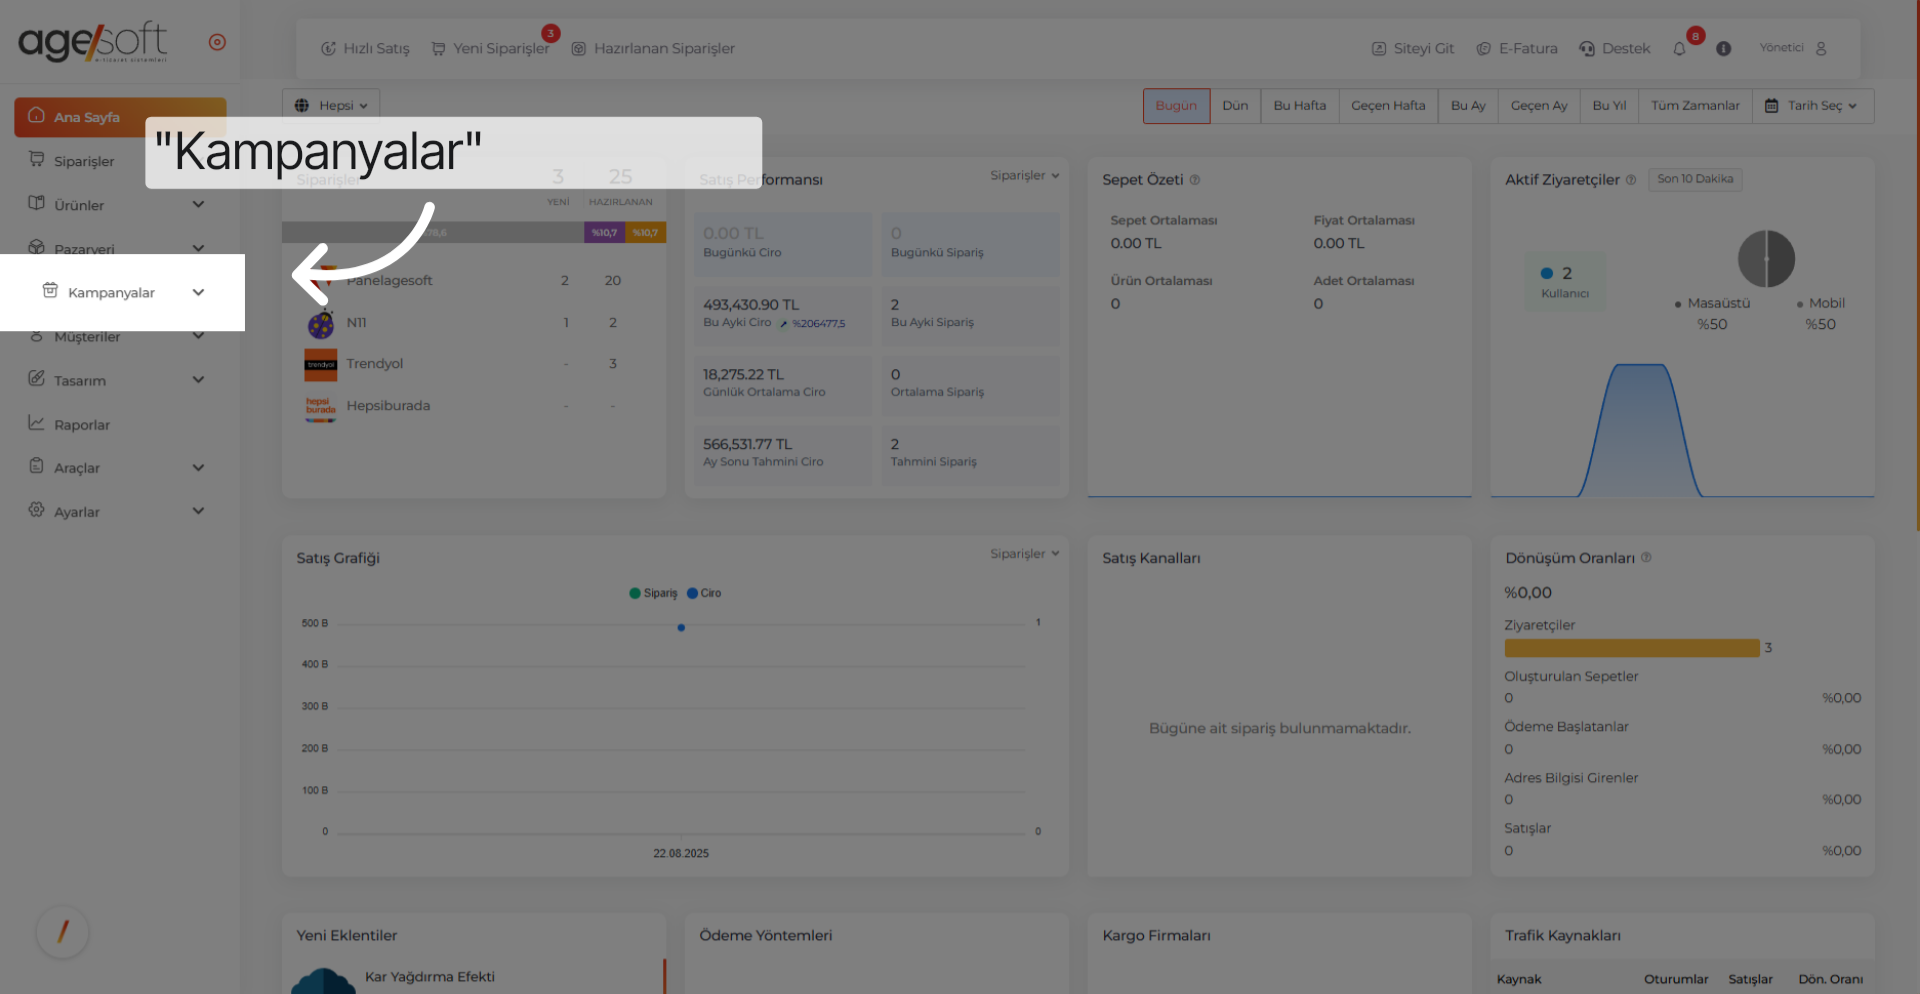Click the Trendyol marketplace logo
This screenshot has height=994, width=1920.
coord(321,364)
